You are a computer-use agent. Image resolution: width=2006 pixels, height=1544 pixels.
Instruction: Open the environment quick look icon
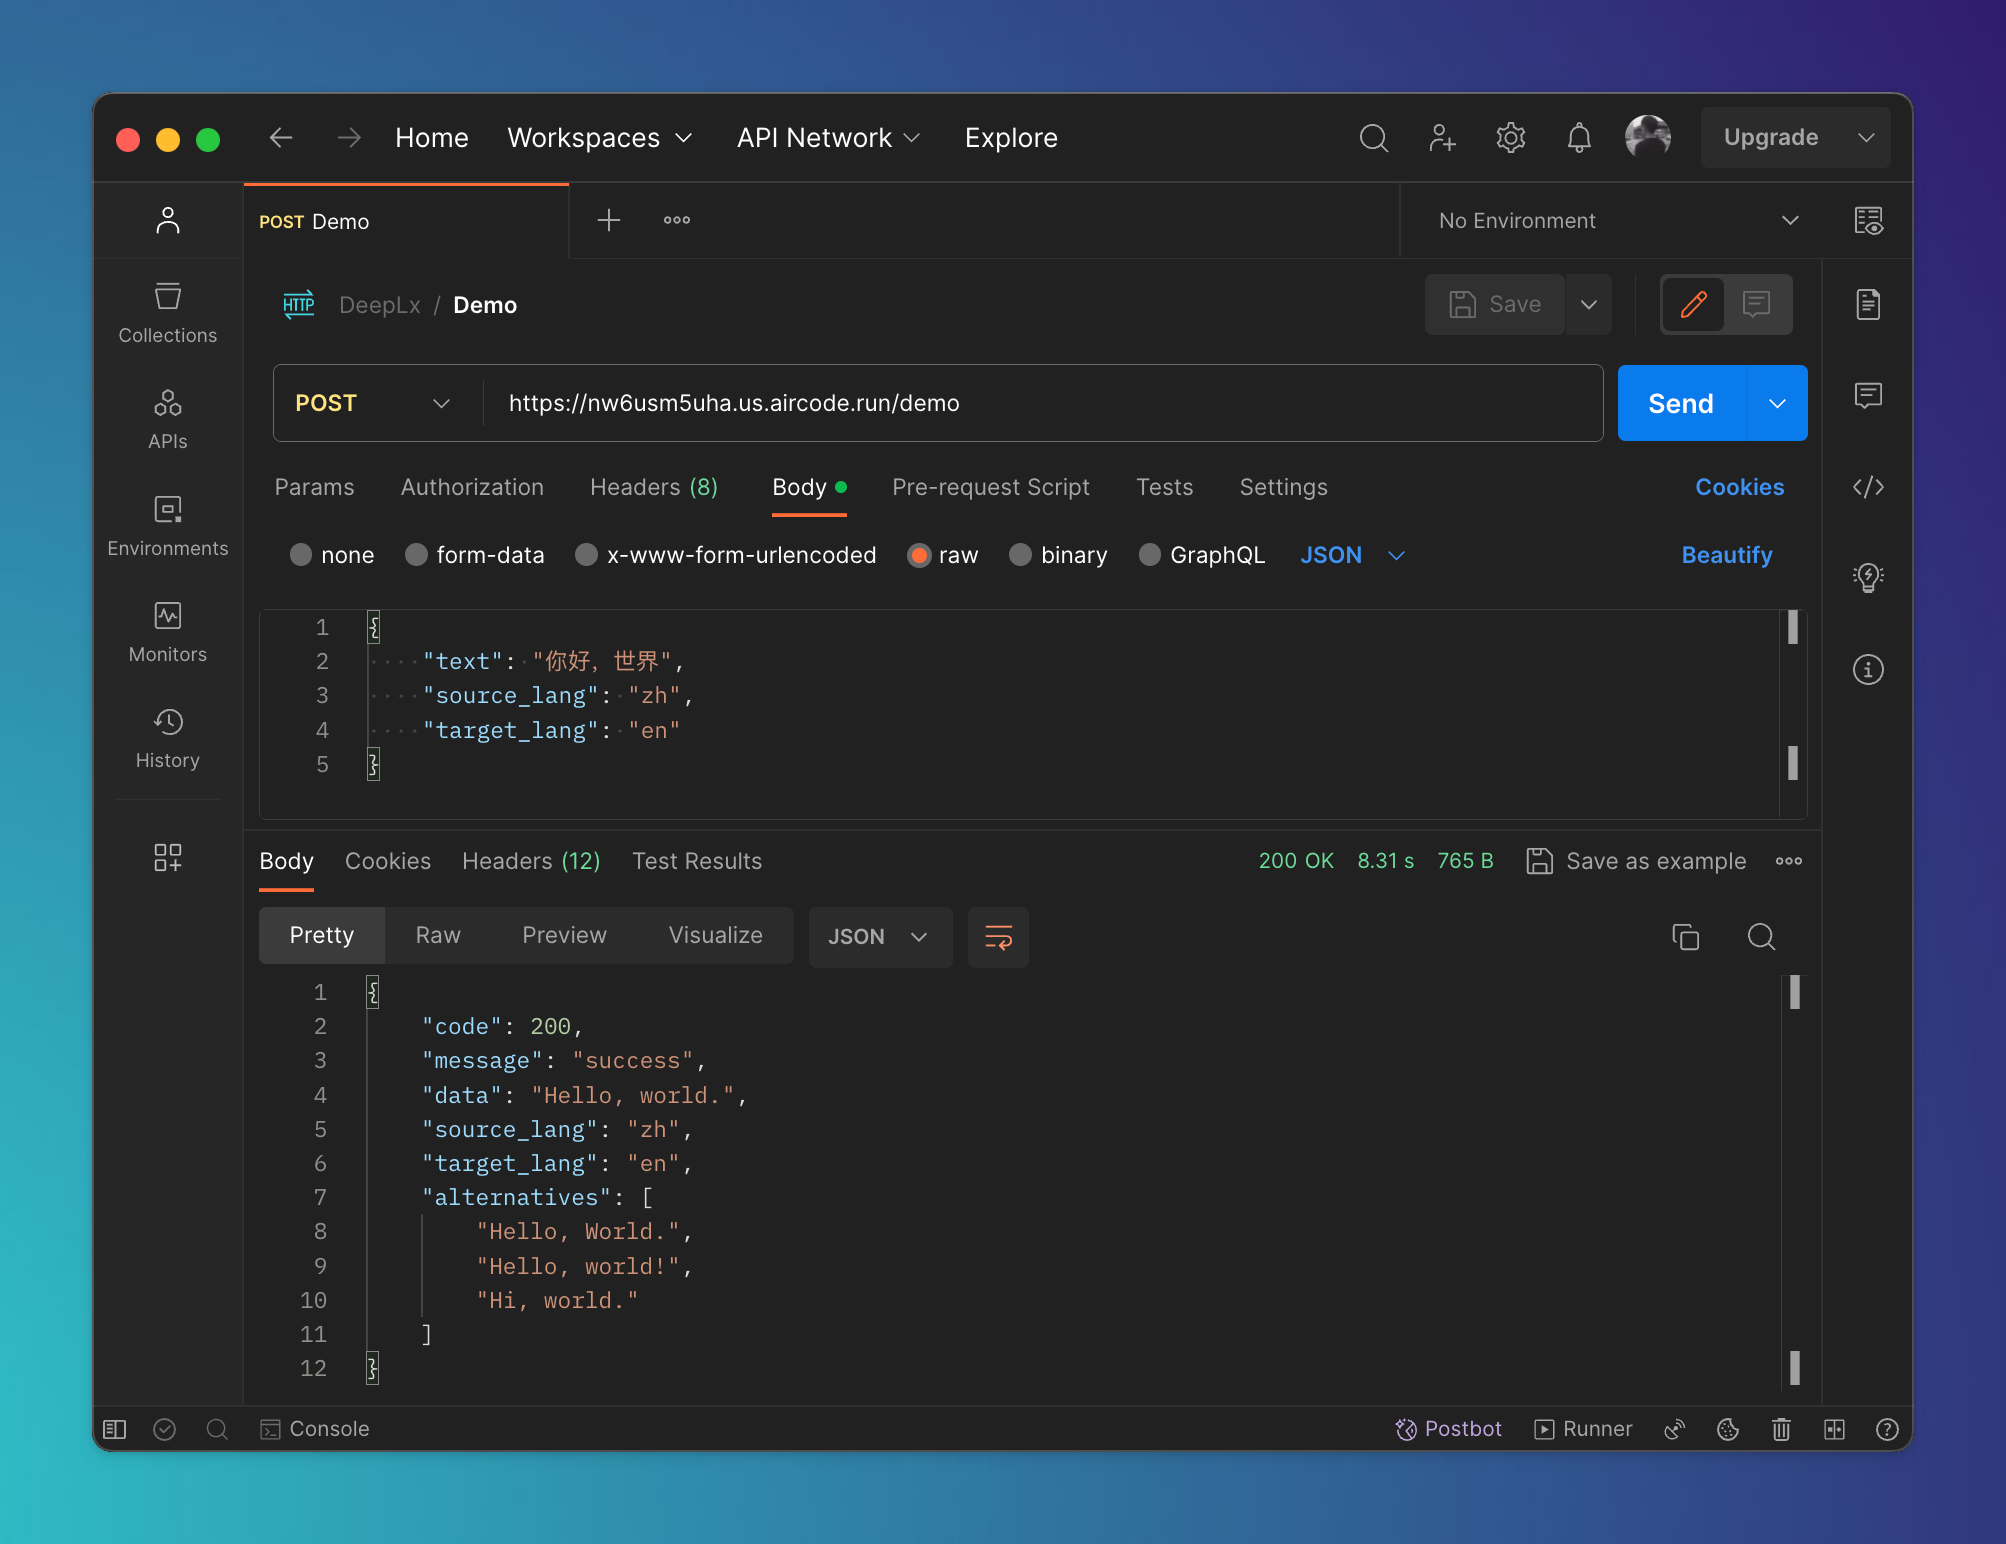tap(1867, 221)
